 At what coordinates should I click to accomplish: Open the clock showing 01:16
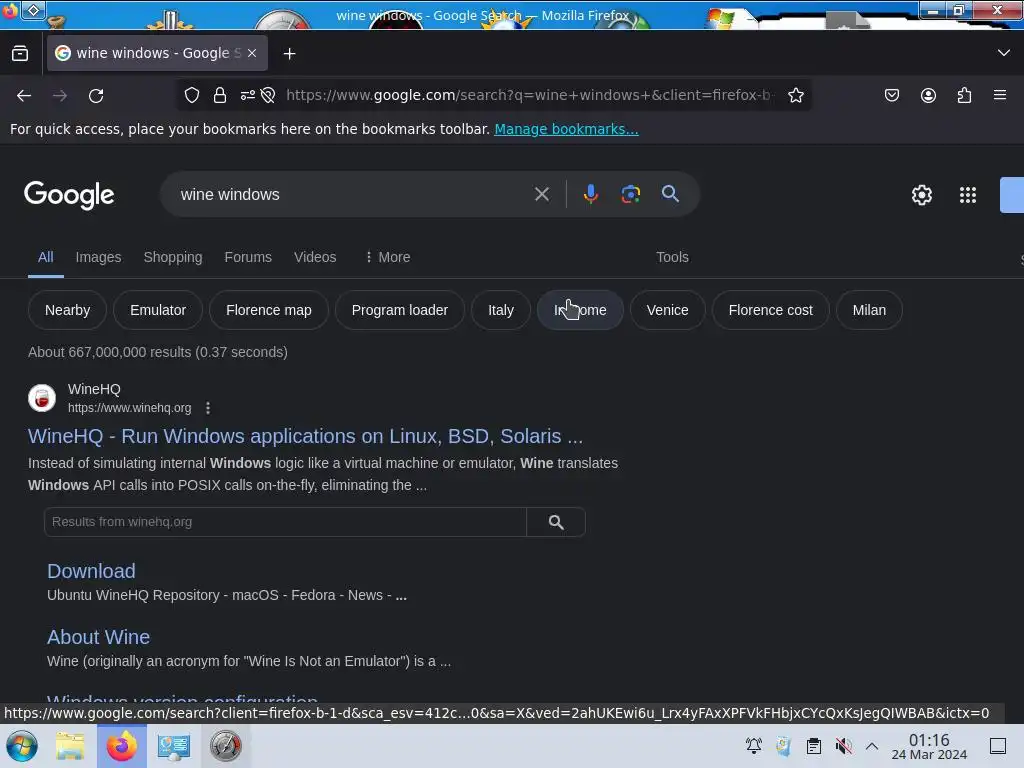929,746
